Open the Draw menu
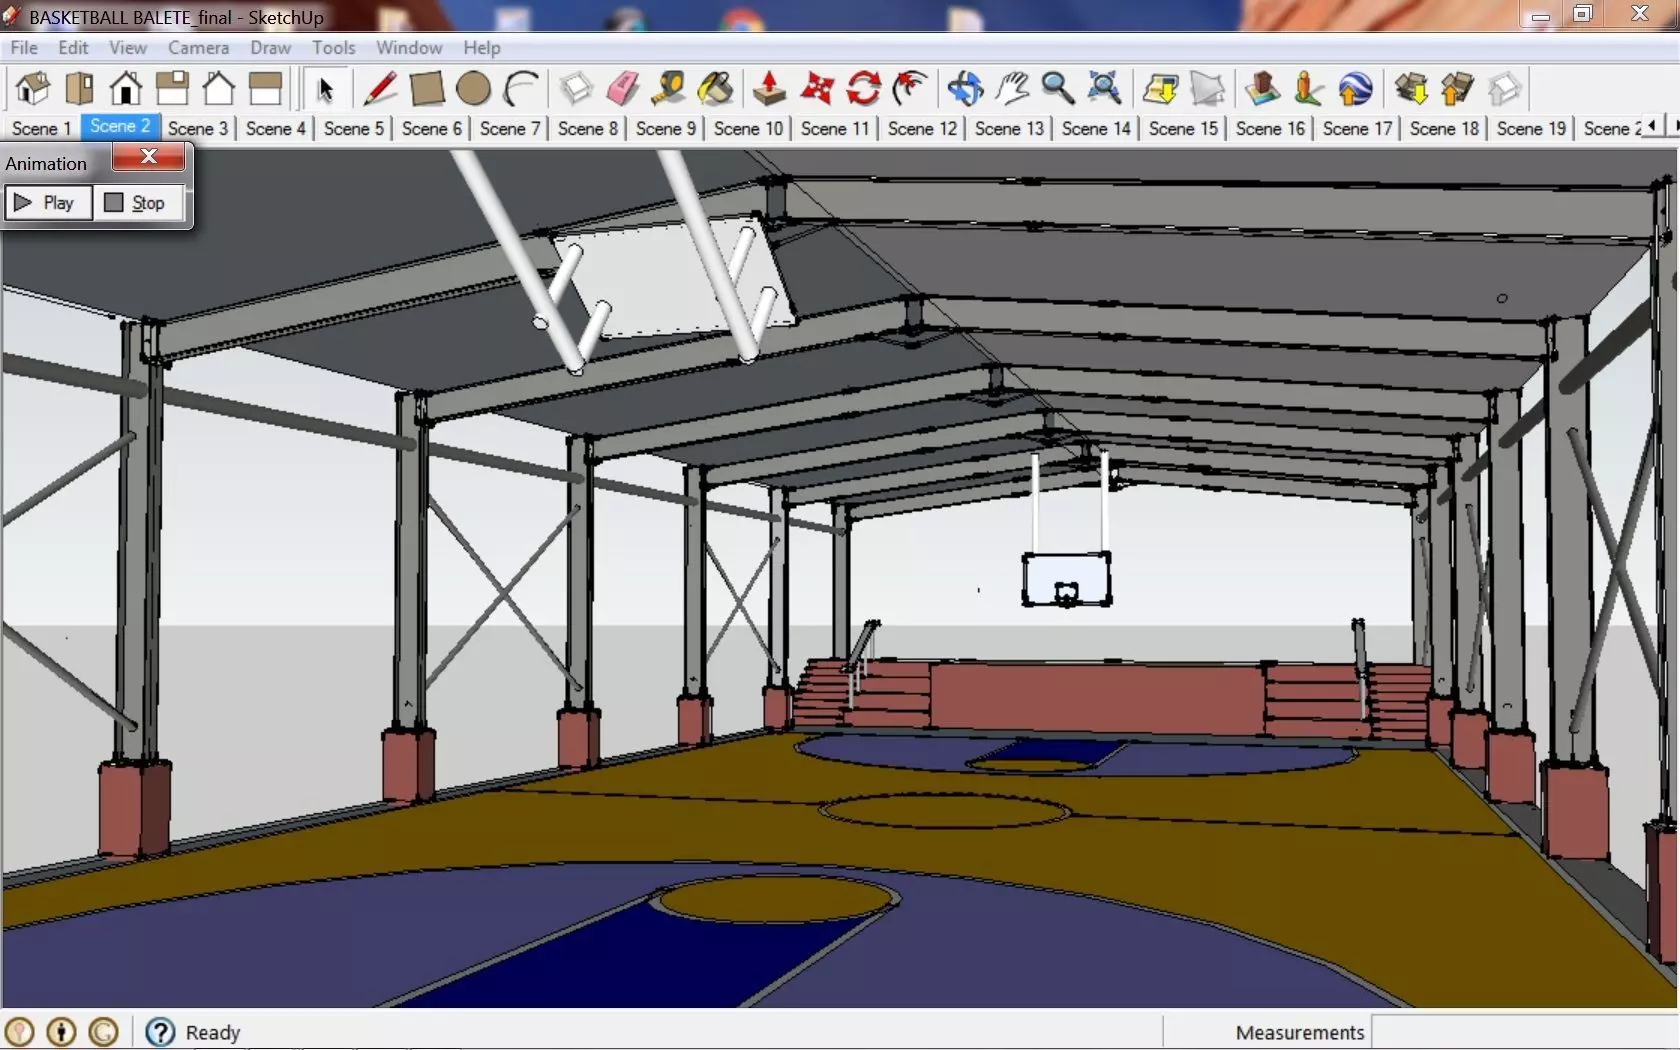 [270, 47]
